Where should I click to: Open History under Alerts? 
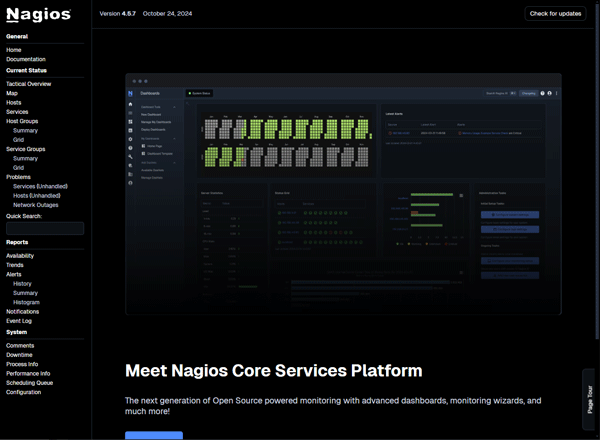coord(23,284)
